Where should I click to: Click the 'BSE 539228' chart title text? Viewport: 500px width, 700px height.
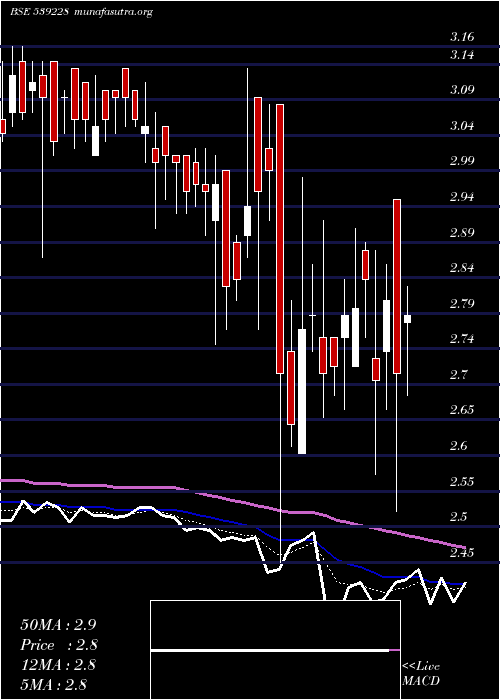pos(39,12)
